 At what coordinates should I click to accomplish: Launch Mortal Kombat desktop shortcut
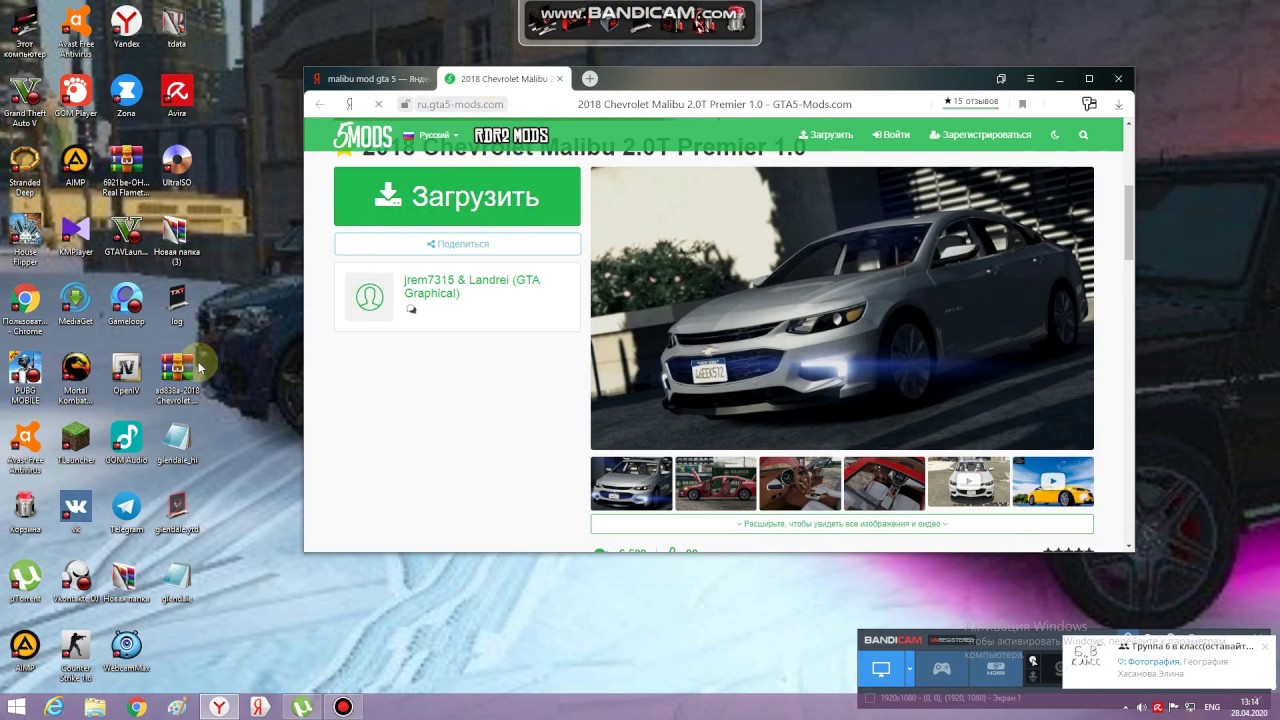tap(75, 378)
